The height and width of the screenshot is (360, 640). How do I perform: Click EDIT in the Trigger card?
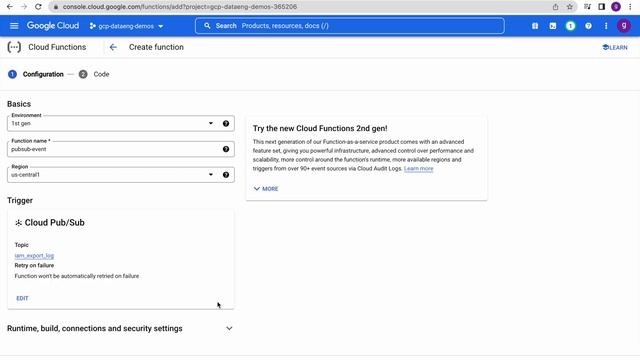[22, 298]
